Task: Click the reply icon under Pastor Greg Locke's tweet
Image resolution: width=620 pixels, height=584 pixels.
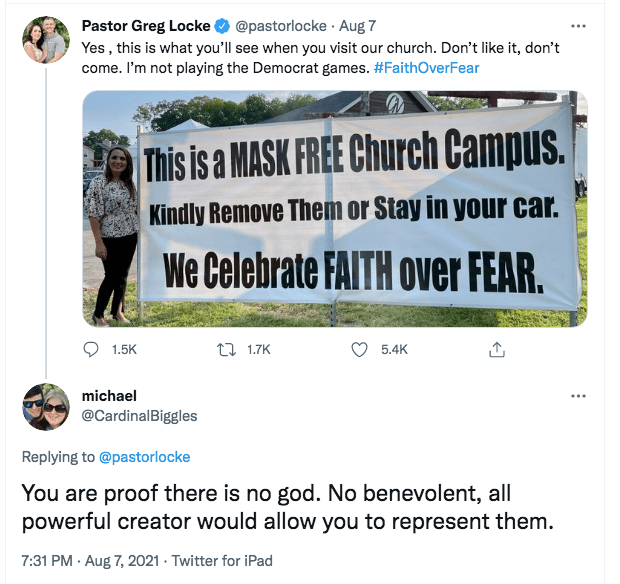Action: click(92, 350)
